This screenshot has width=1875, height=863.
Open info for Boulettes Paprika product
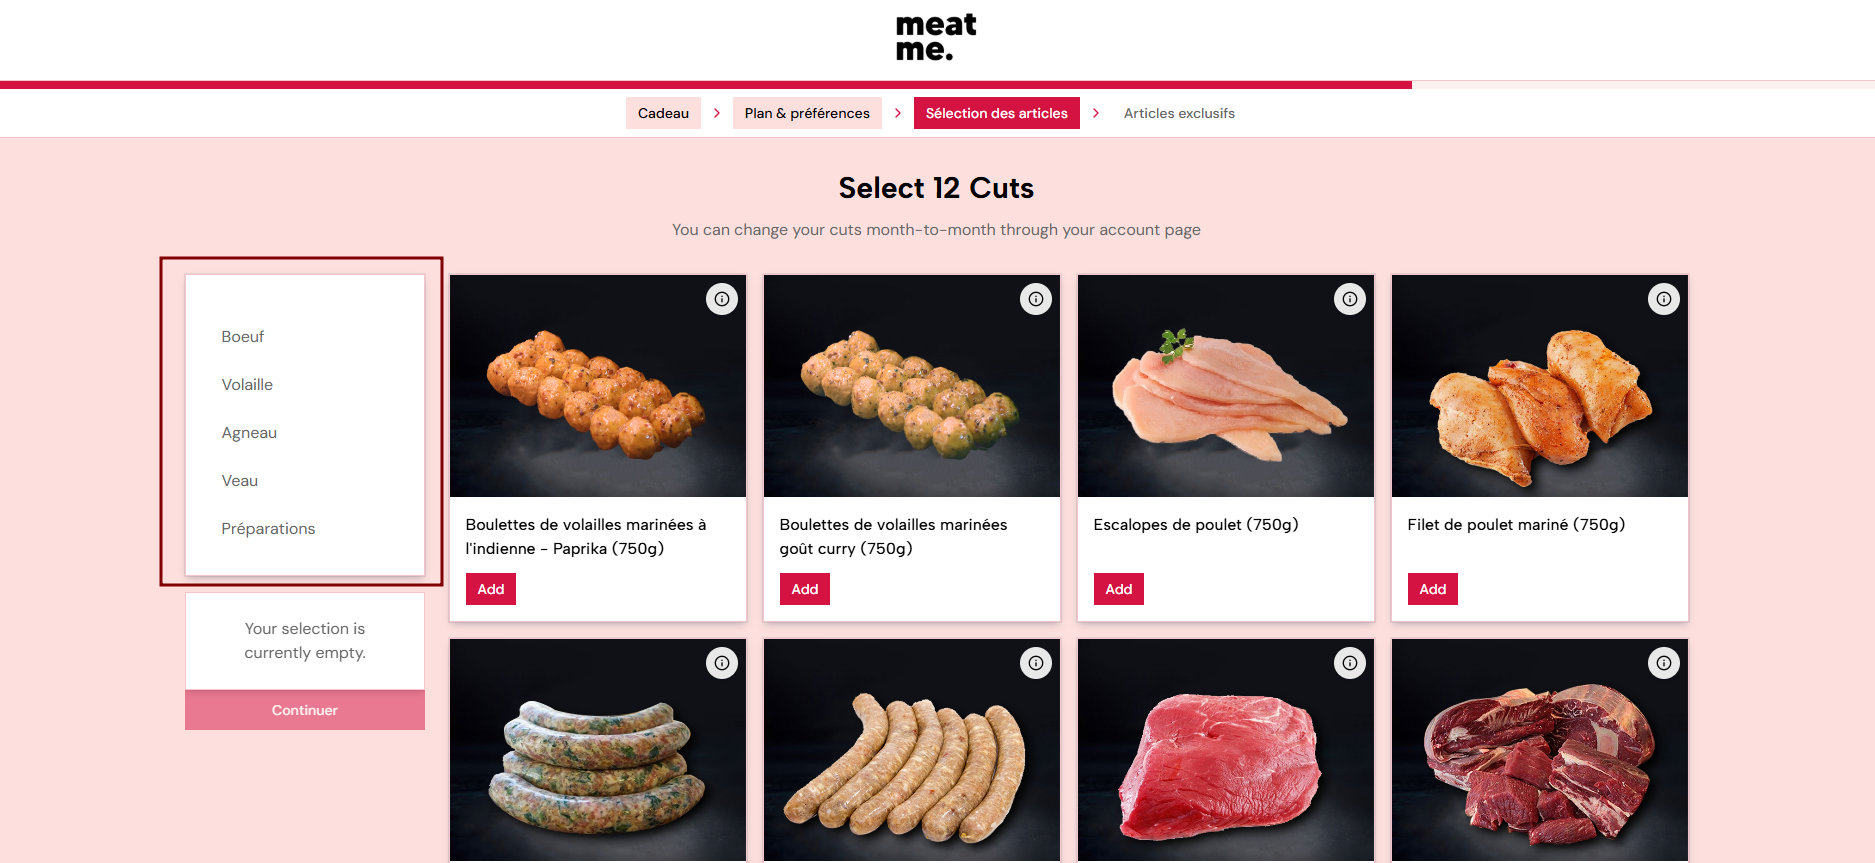[722, 299]
